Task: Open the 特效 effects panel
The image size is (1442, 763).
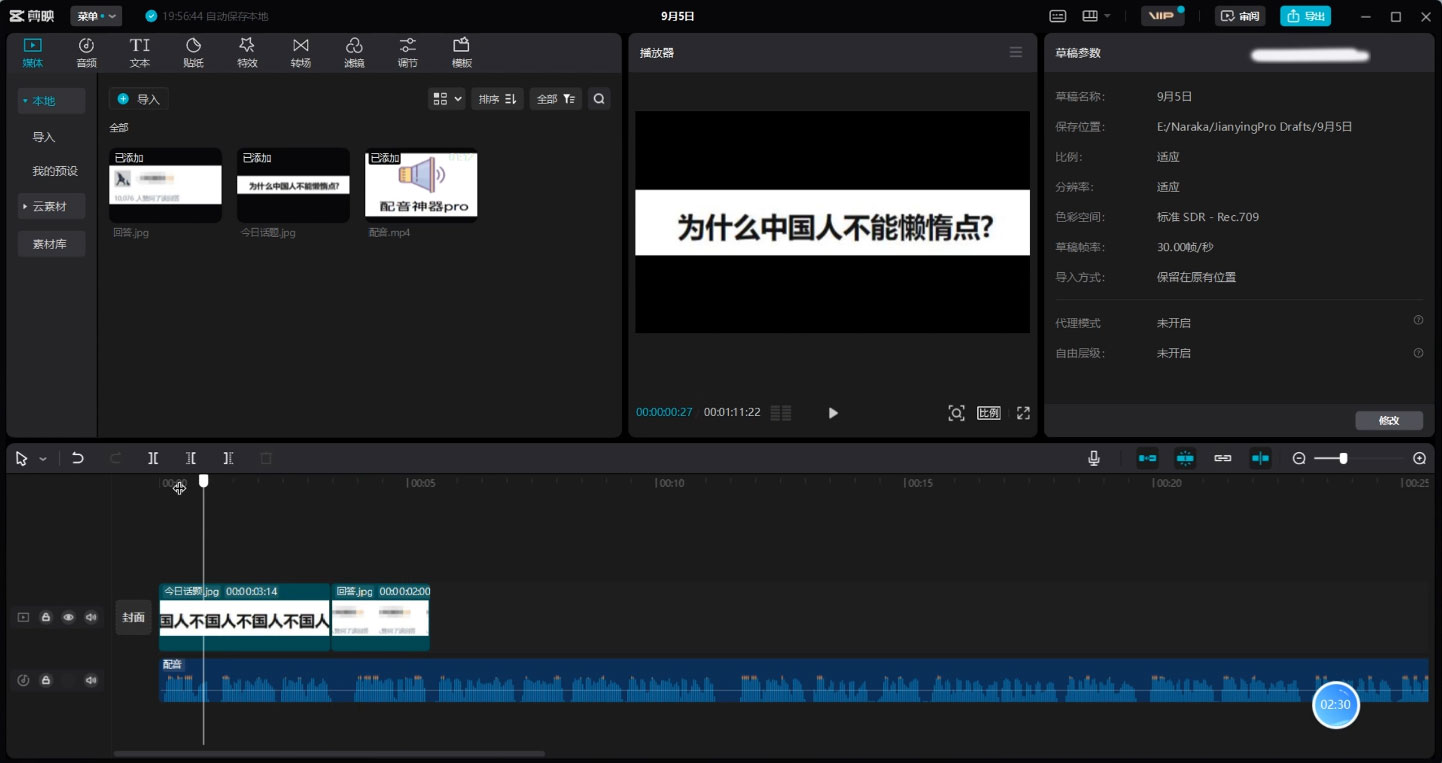Action: click(x=247, y=52)
